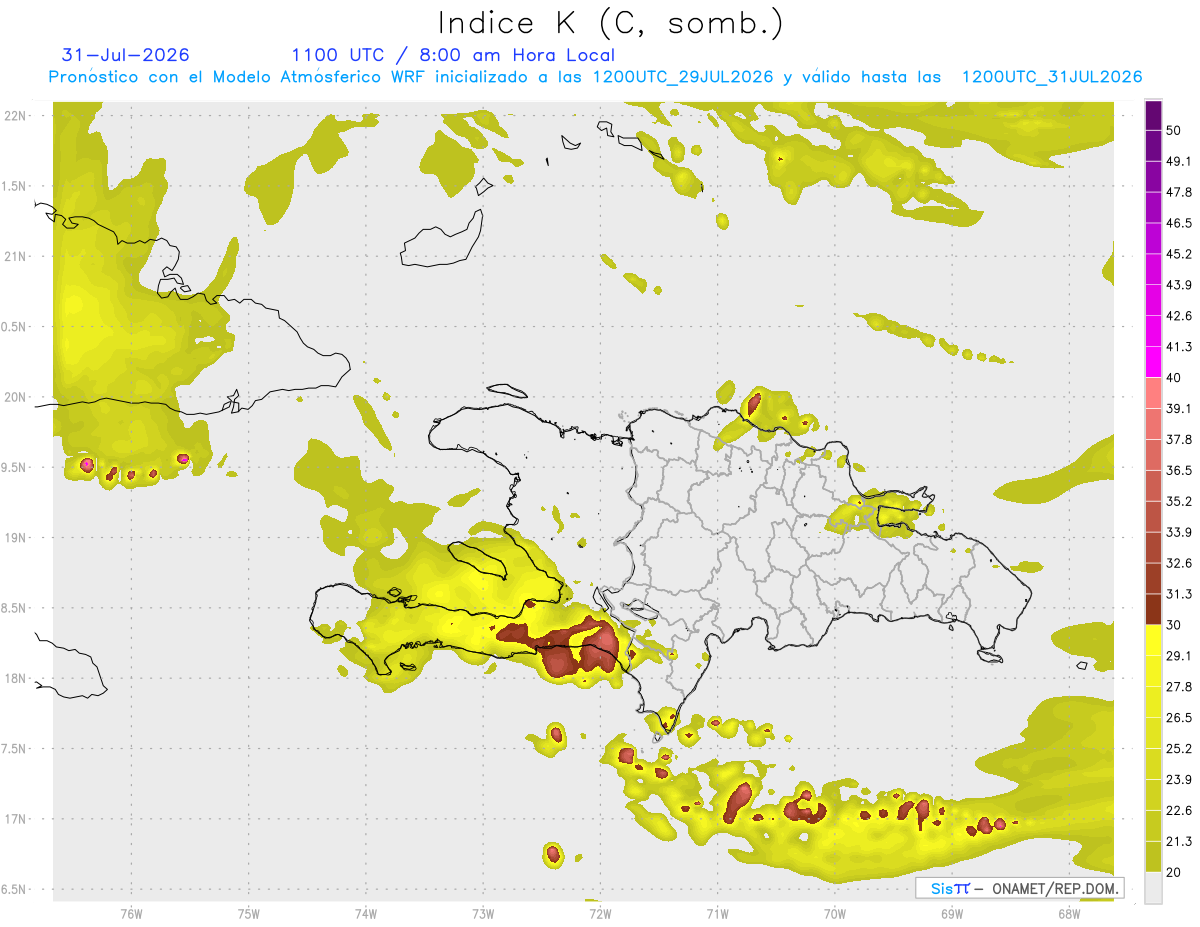1200x927 pixels.
Task: Click the "17N" latitude label
Action: tap(17, 819)
